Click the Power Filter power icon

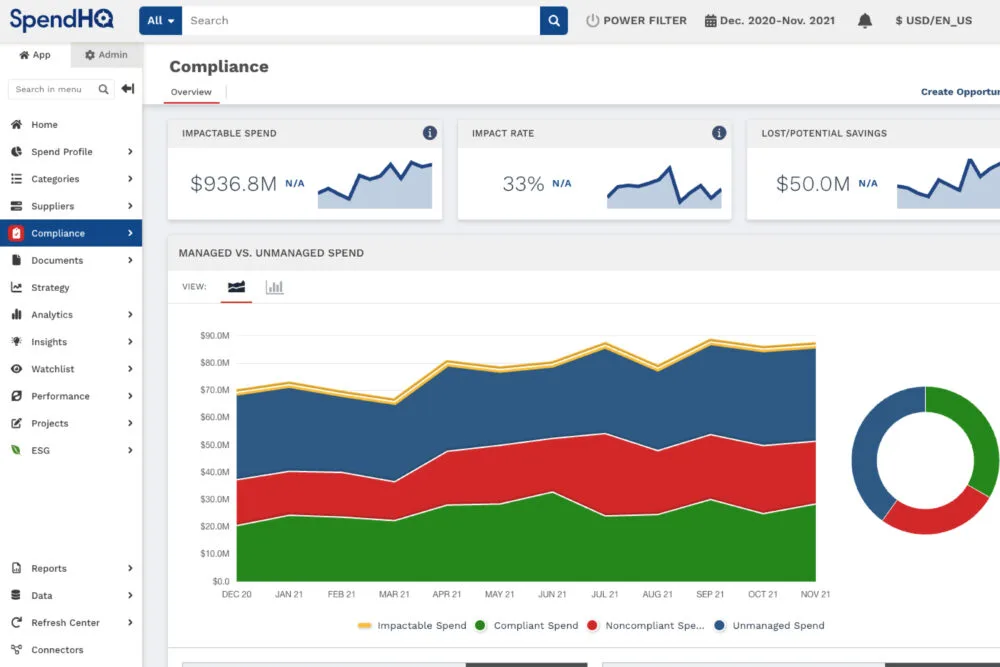coord(592,20)
